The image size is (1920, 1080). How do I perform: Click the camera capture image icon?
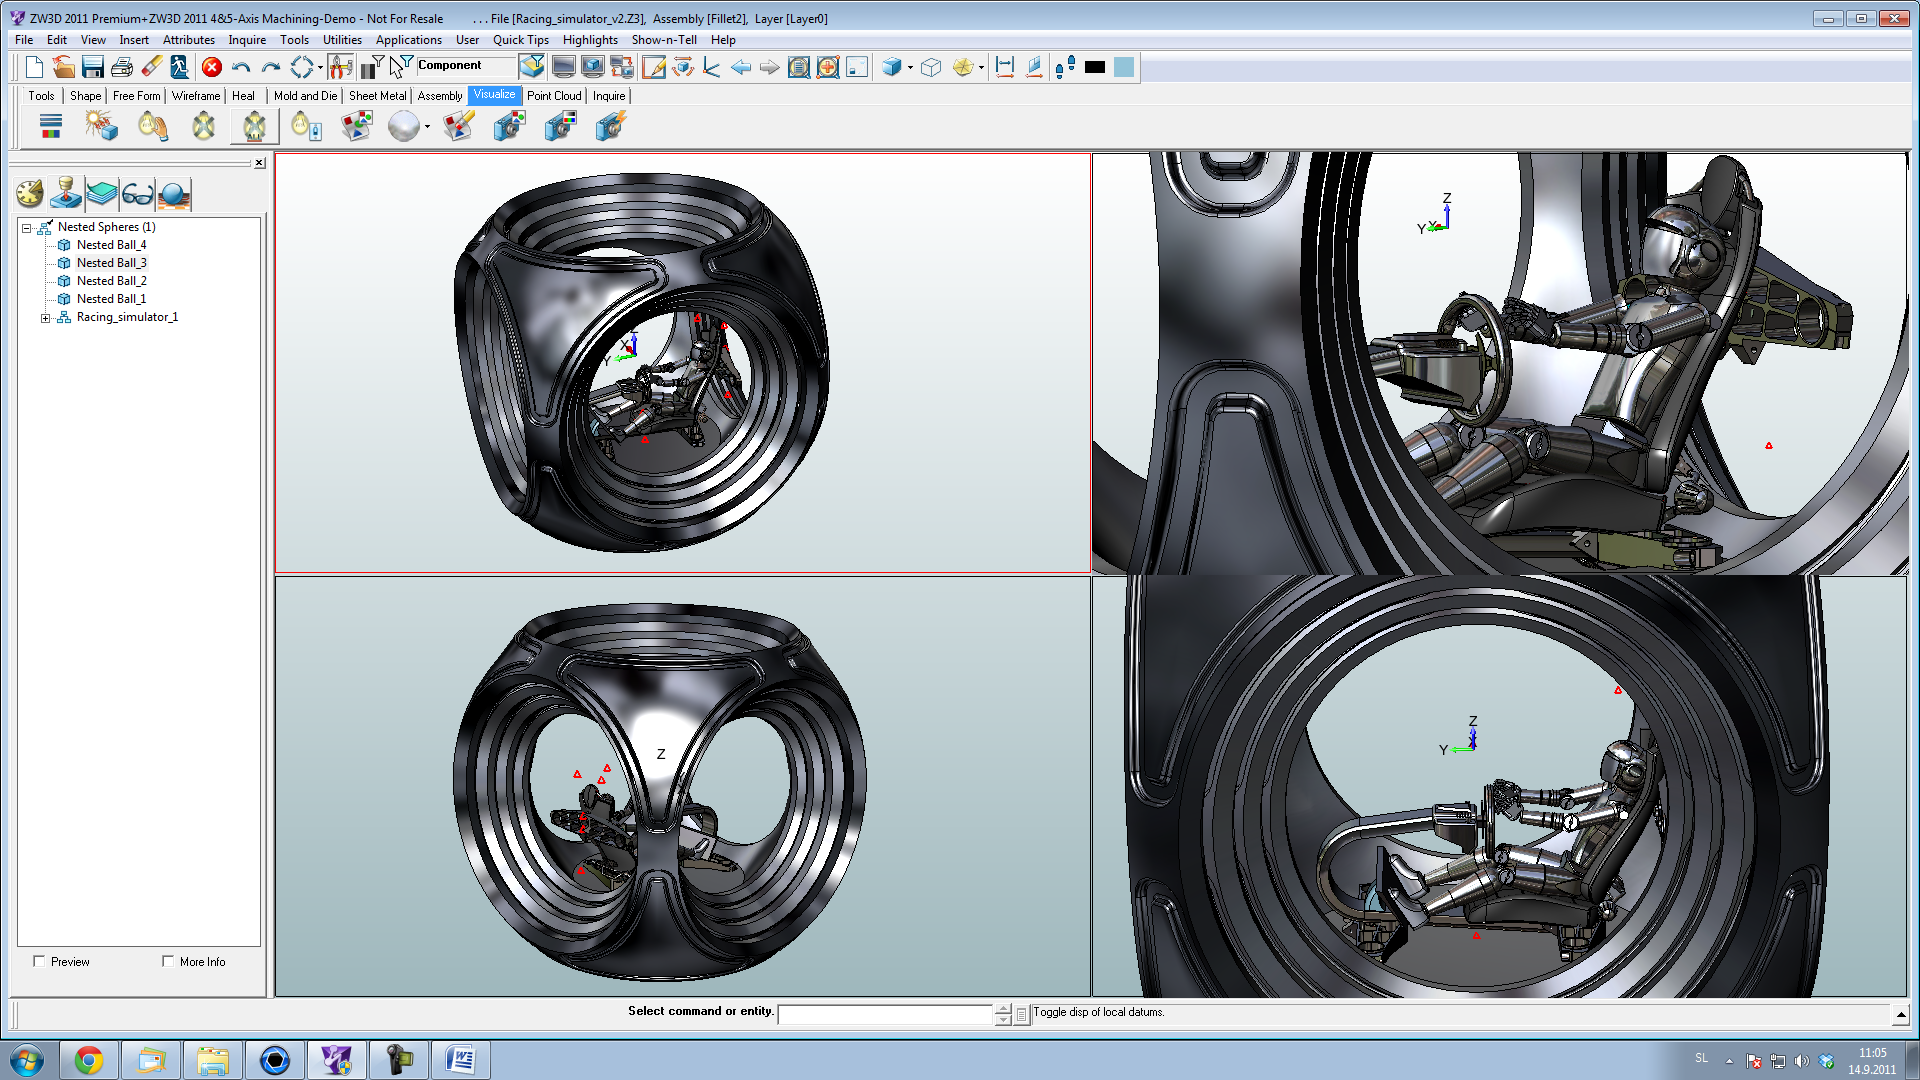coord(509,126)
